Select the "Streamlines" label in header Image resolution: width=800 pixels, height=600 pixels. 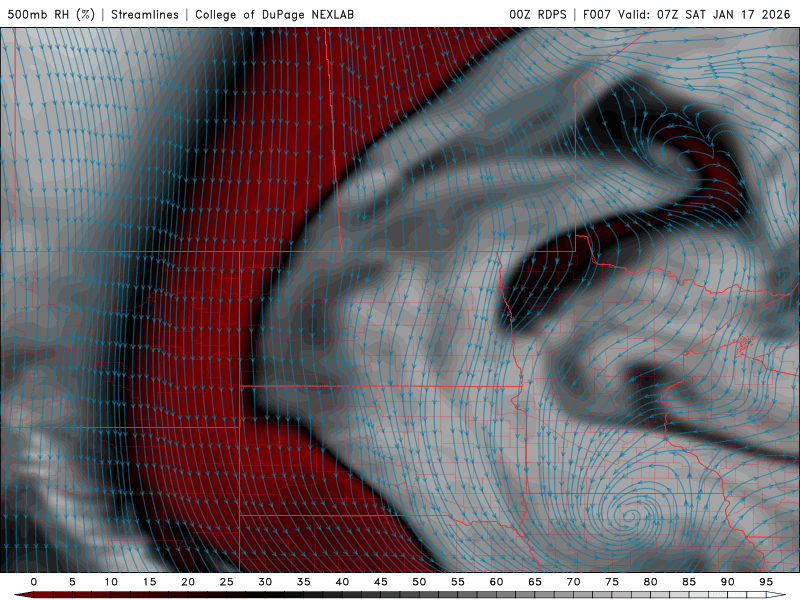coord(145,14)
